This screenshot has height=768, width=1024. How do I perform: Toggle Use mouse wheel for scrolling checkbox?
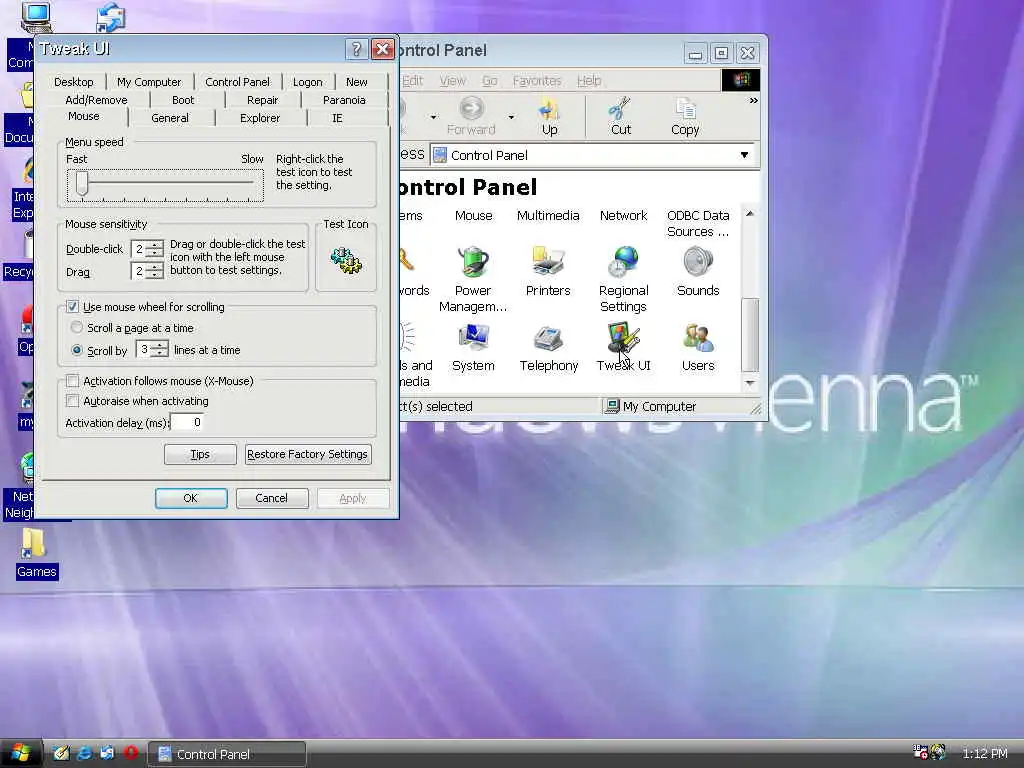click(72, 306)
